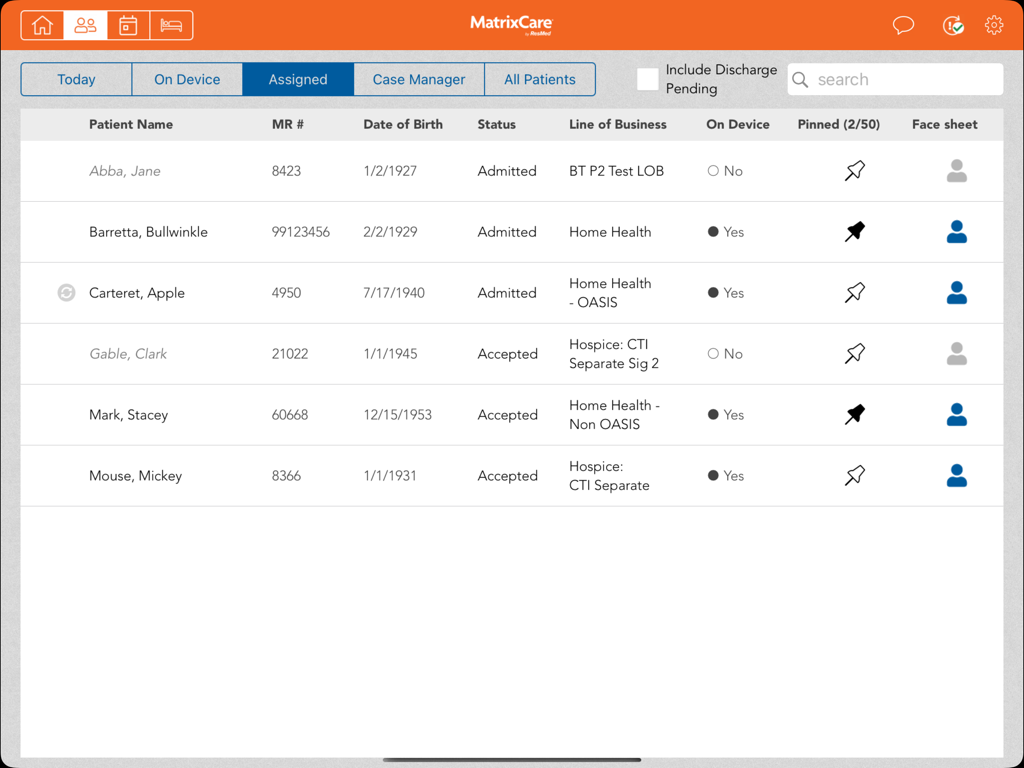Image resolution: width=1024 pixels, height=768 pixels.
Task: Click the horizontal scrollbar at the bottom
Action: [512, 758]
